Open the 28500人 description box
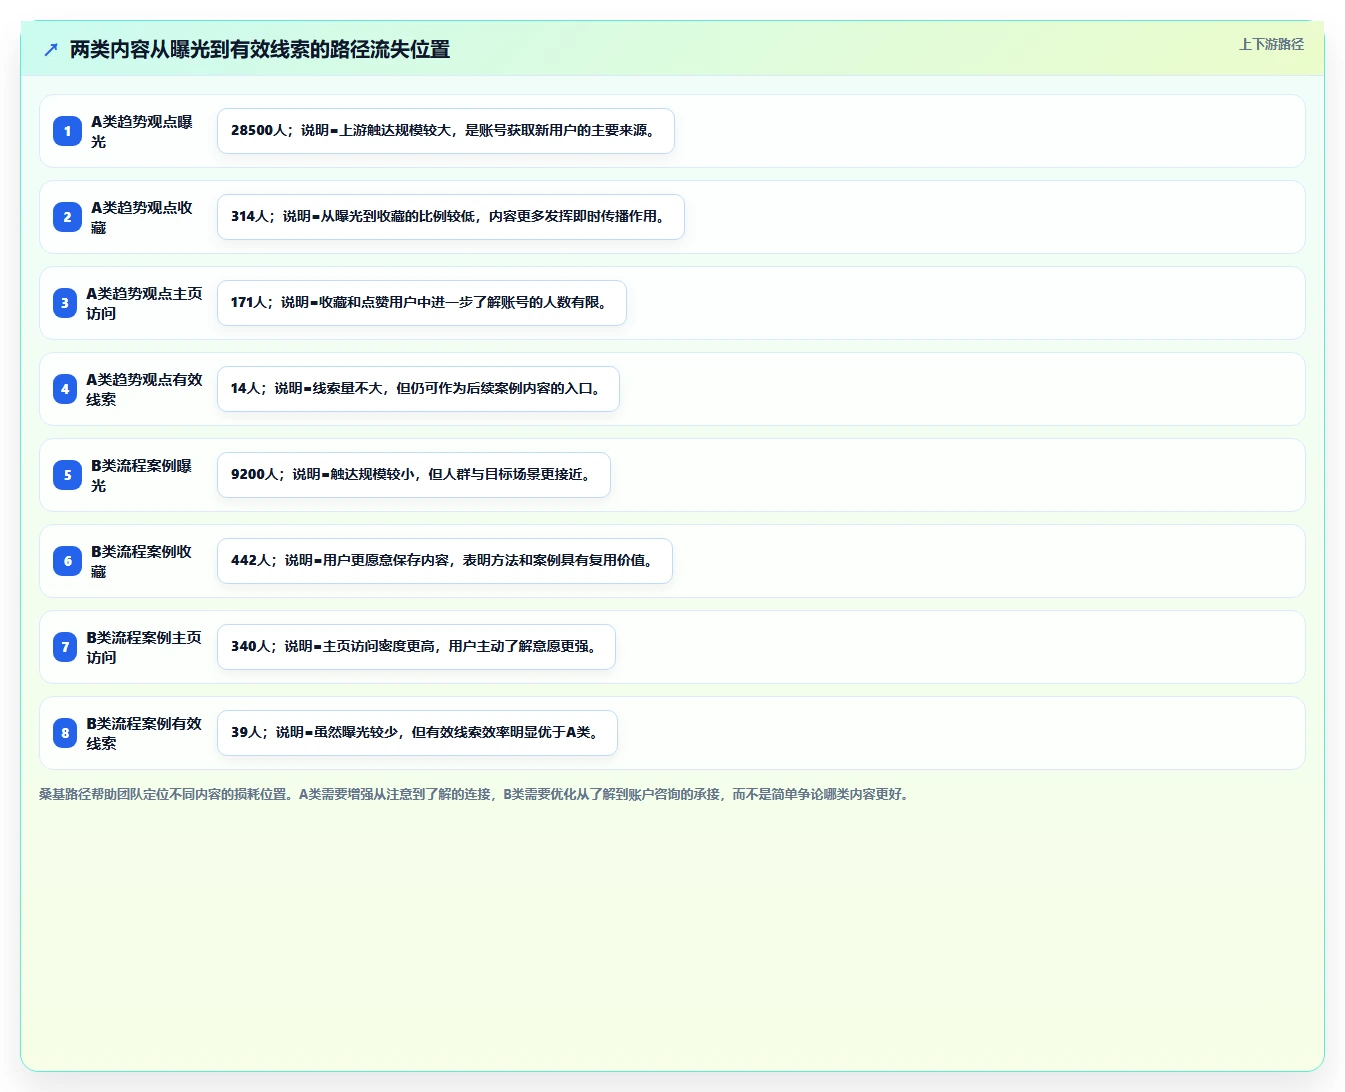Viewport: 1345px width, 1092px height. point(446,131)
